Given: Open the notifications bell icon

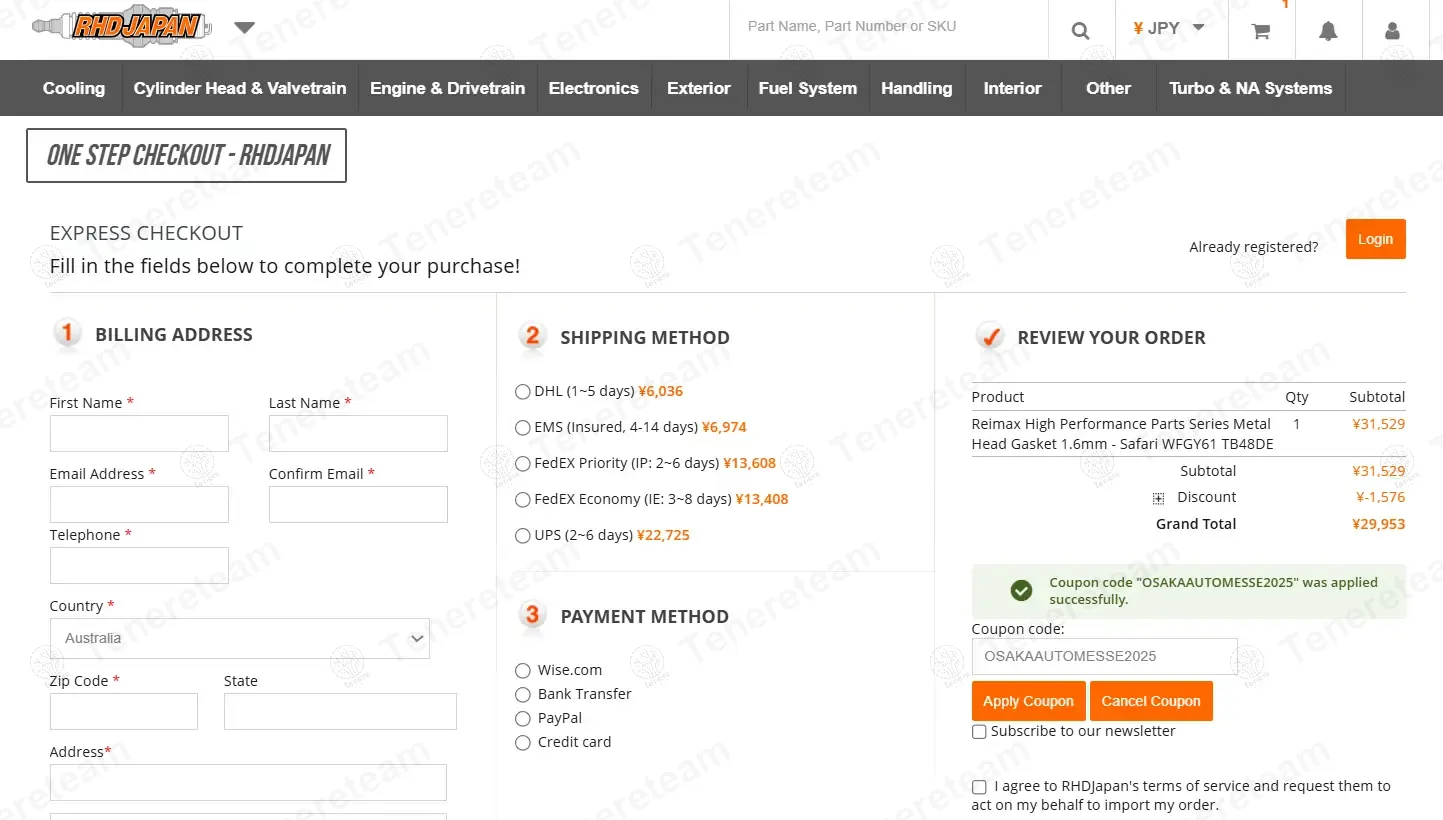Looking at the screenshot, I should [1328, 31].
